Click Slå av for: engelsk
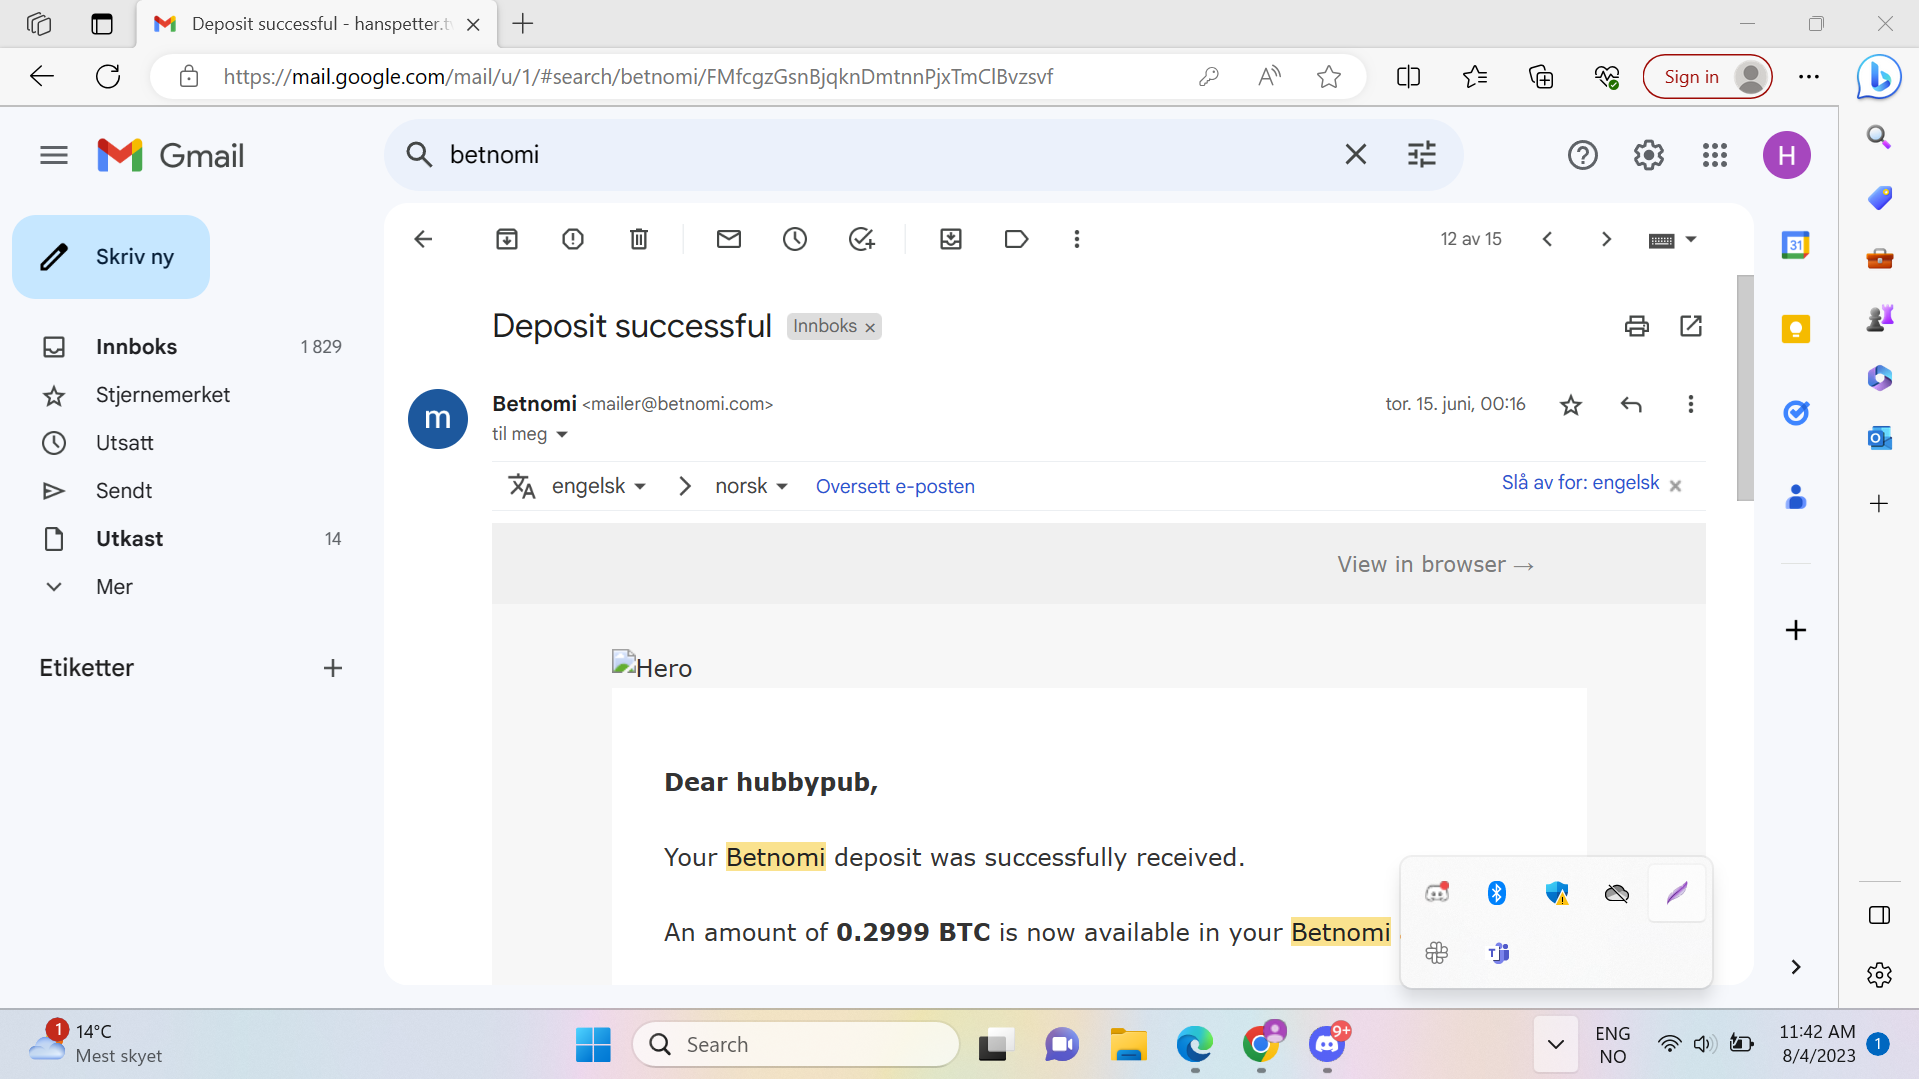Viewport: 1919px width, 1079px height. [1580, 483]
